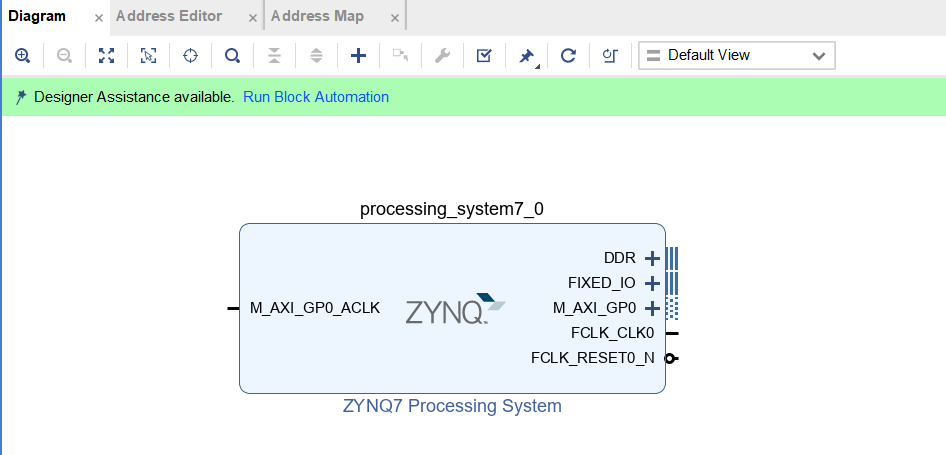Click the Zoom to selected area icon
Screen dimensions: 946x455
tap(148, 56)
